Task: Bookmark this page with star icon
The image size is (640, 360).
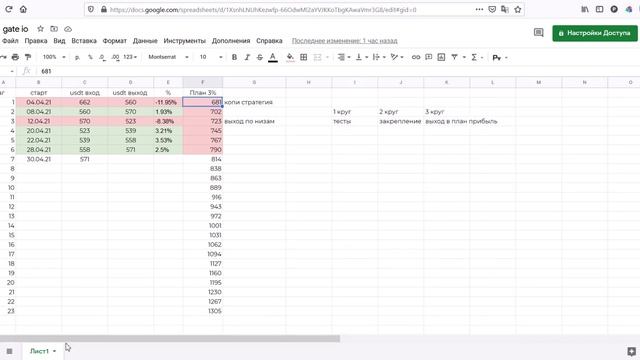Action: coord(518,9)
